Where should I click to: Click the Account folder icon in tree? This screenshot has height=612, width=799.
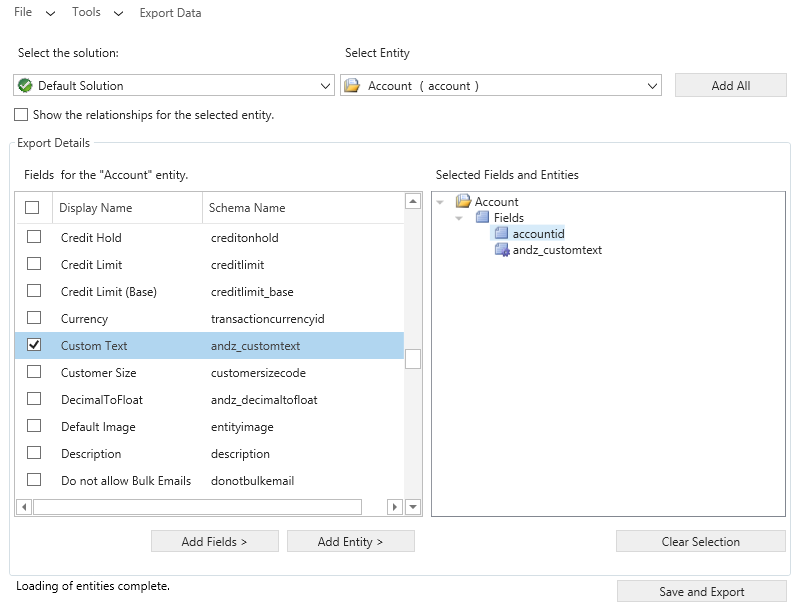(x=463, y=202)
